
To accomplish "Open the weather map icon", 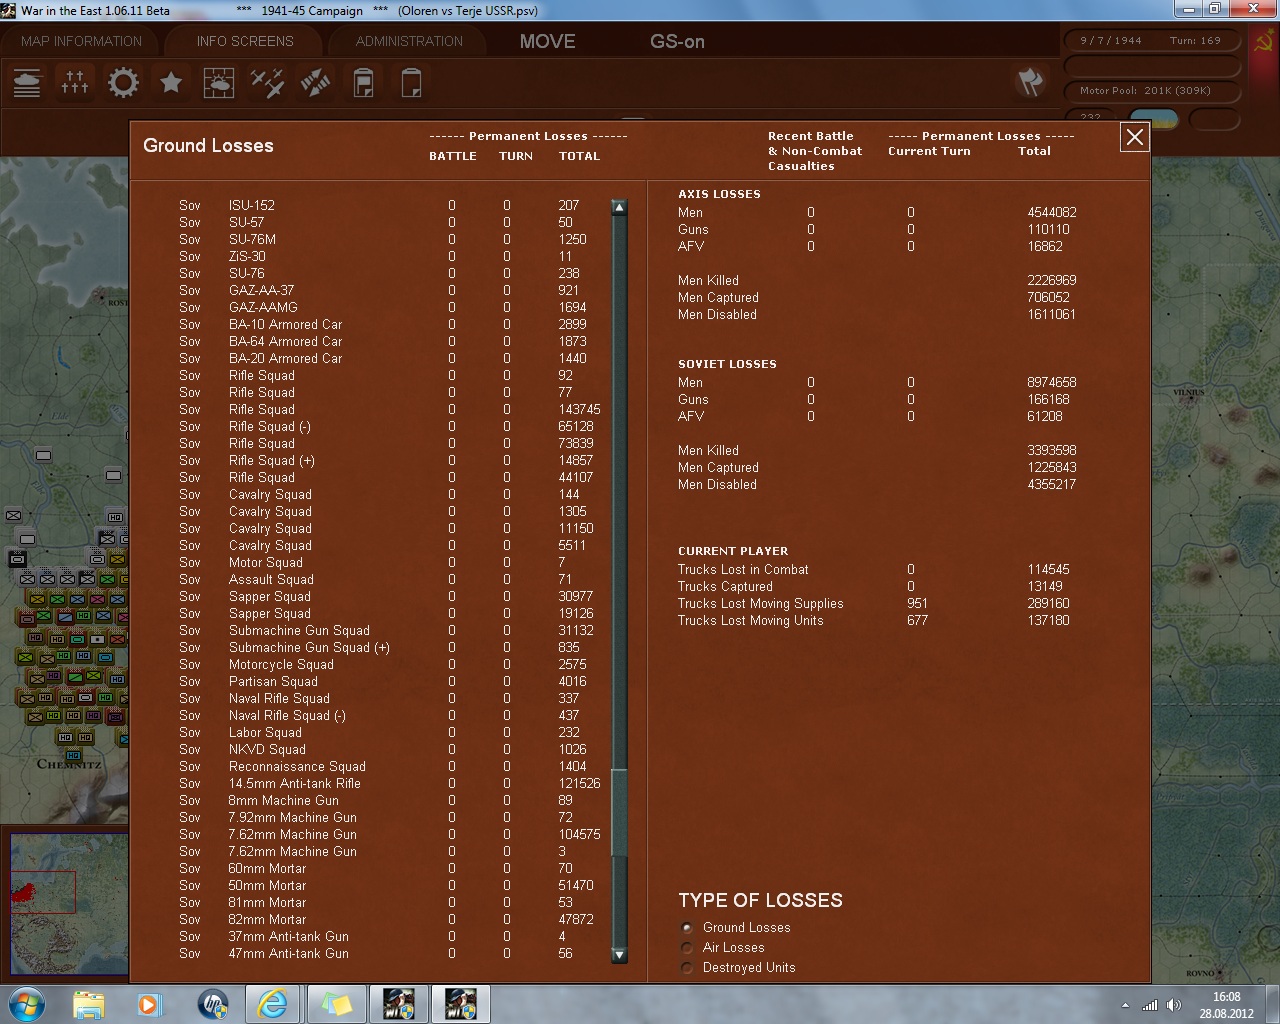I will 219,82.
